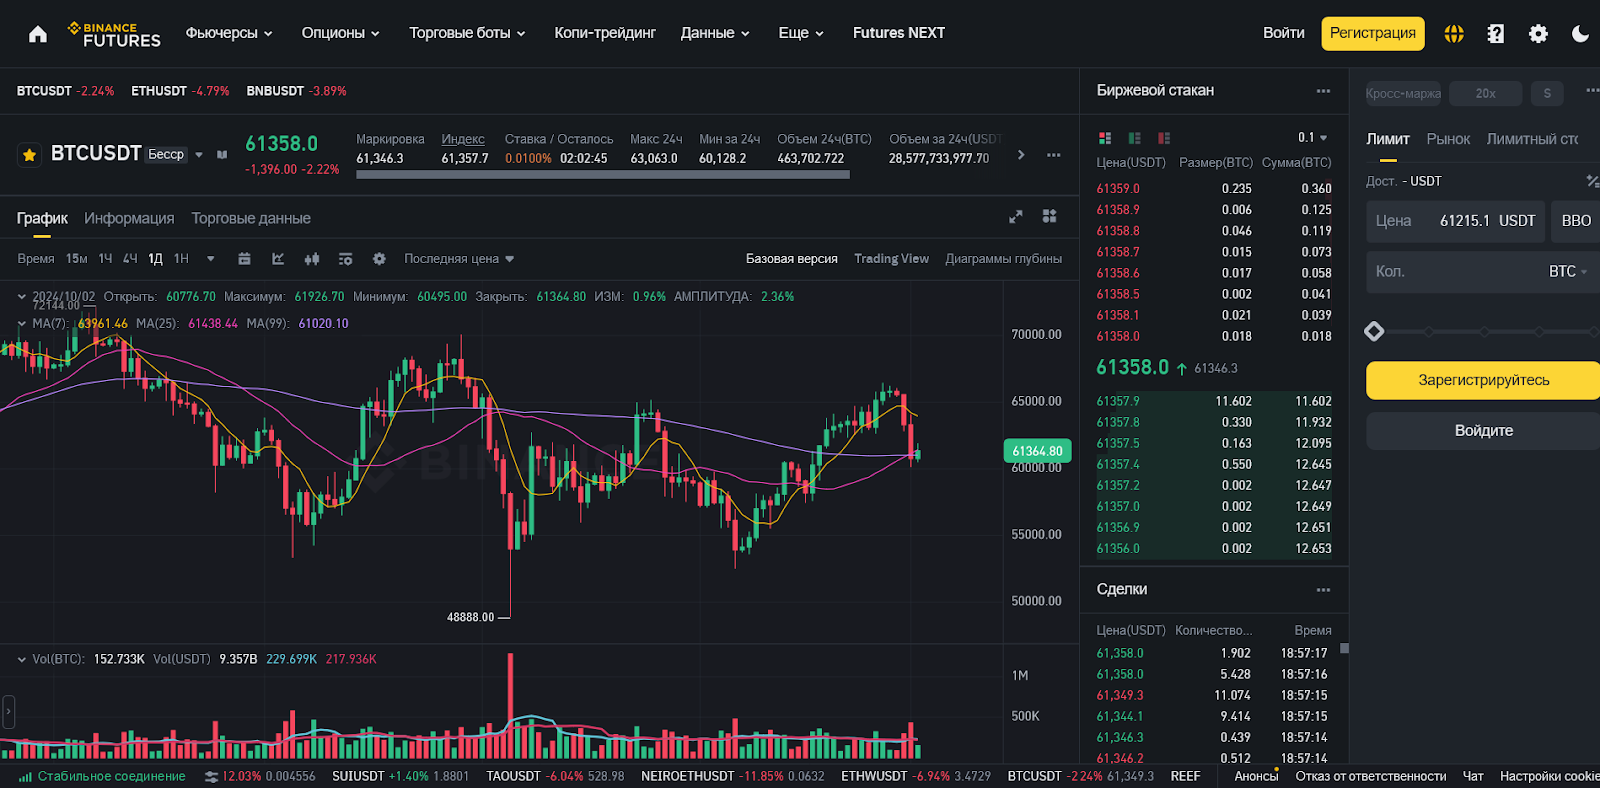Select the 4Ч chart interval
The height and width of the screenshot is (788, 1600).
point(130,259)
